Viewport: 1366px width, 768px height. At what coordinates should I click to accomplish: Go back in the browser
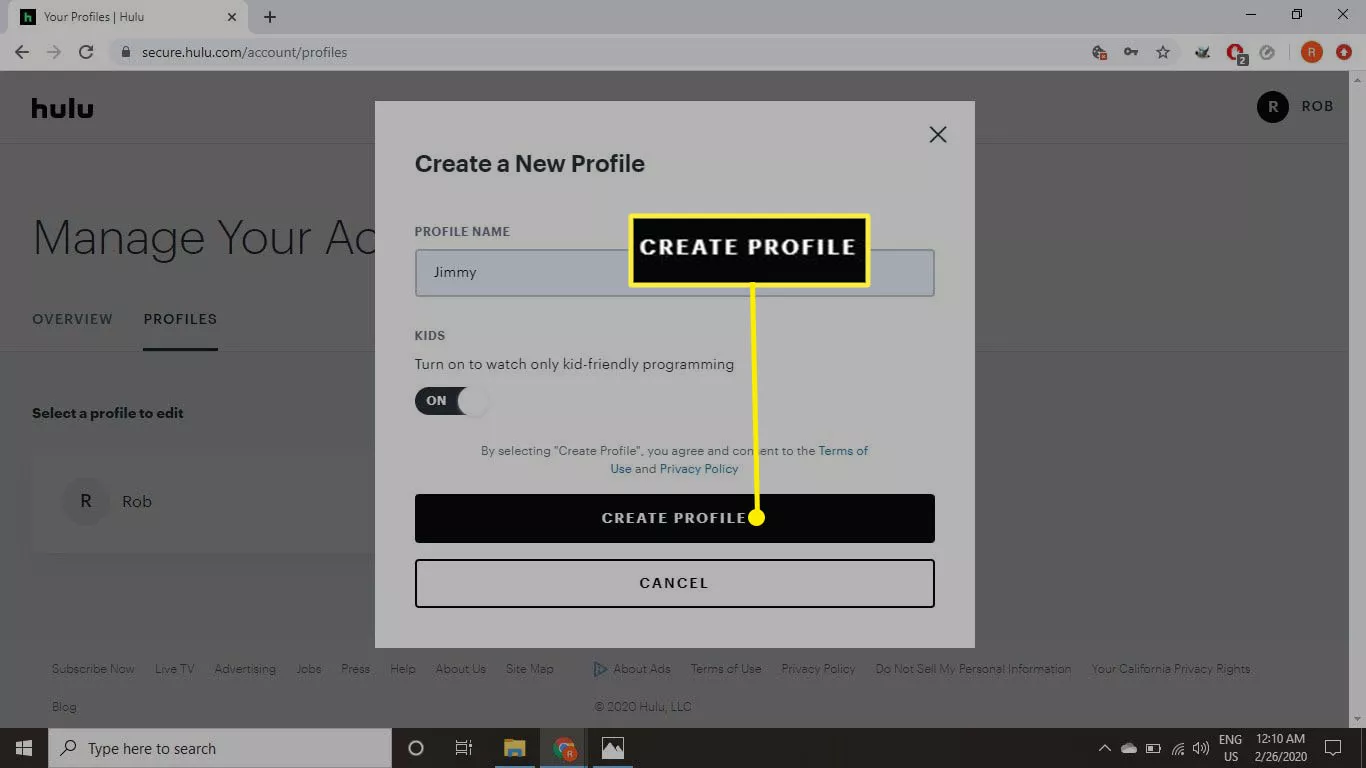tap(22, 52)
